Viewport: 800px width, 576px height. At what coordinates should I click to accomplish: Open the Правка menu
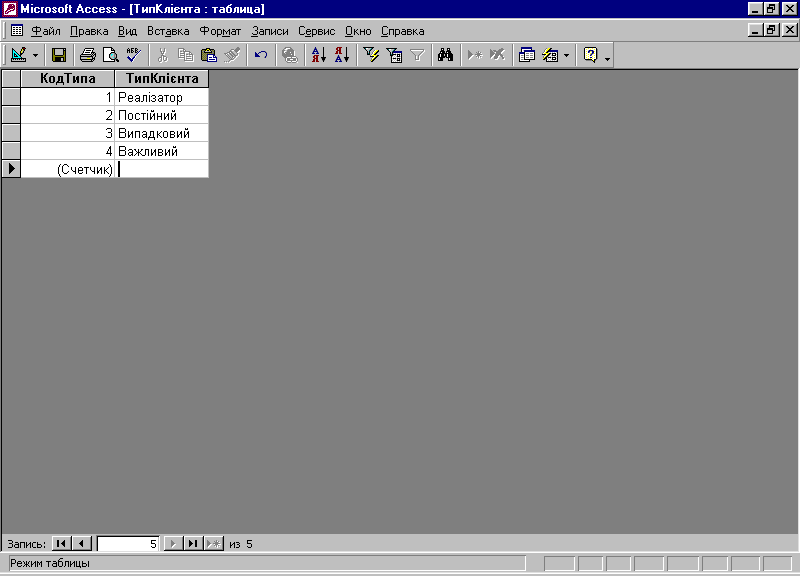click(x=89, y=31)
